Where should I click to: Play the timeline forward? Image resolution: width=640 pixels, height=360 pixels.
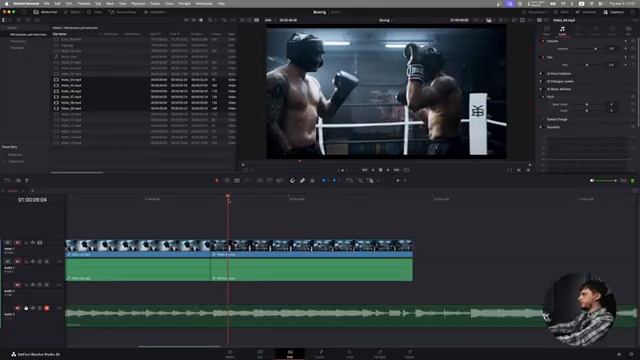point(388,170)
